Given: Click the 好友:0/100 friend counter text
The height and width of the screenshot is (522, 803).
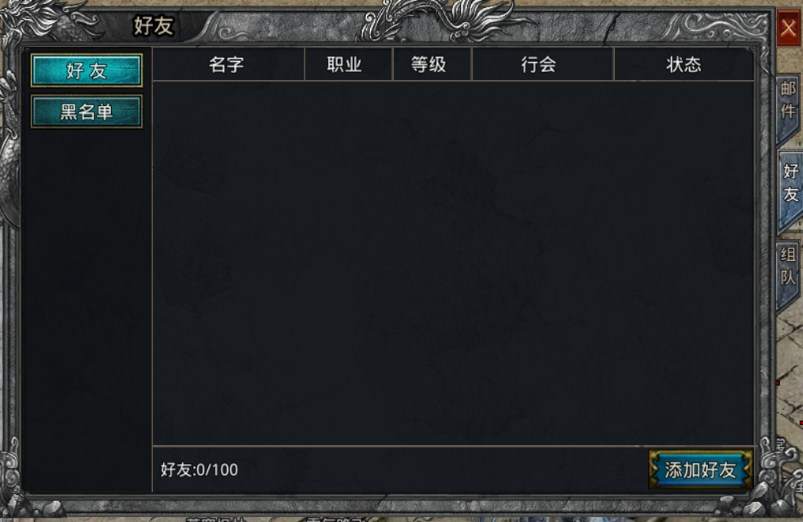Looking at the screenshot, I should 199,469.
